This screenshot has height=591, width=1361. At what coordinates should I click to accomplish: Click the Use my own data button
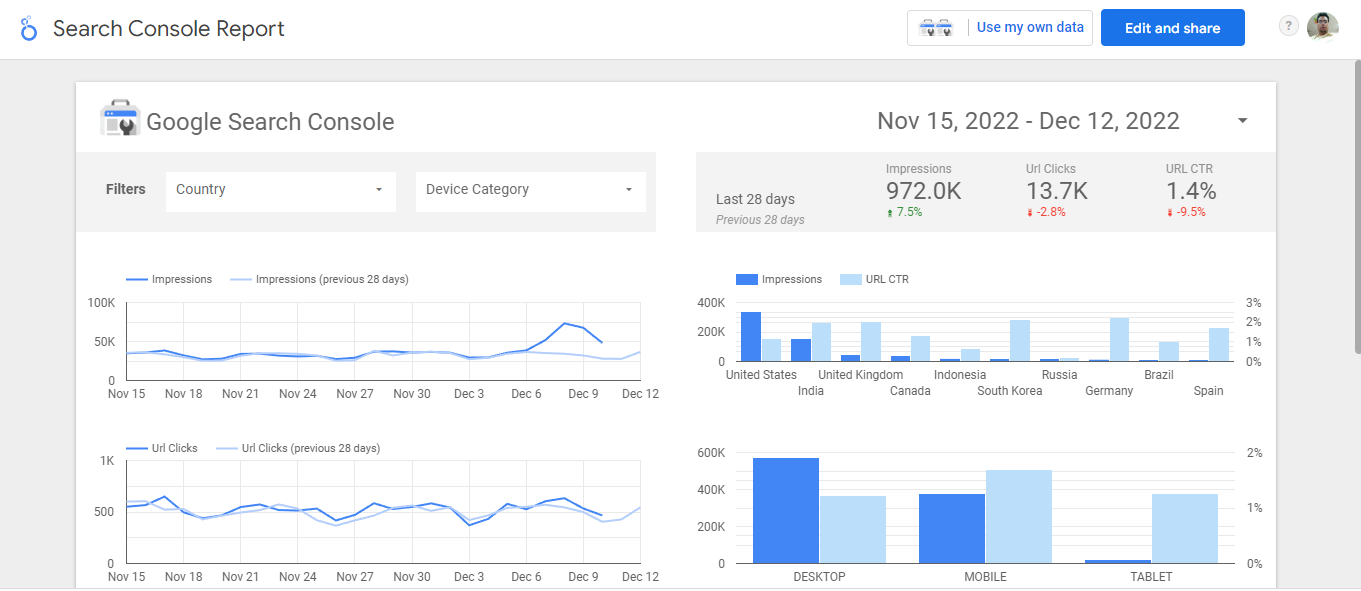click(1030, 28)
